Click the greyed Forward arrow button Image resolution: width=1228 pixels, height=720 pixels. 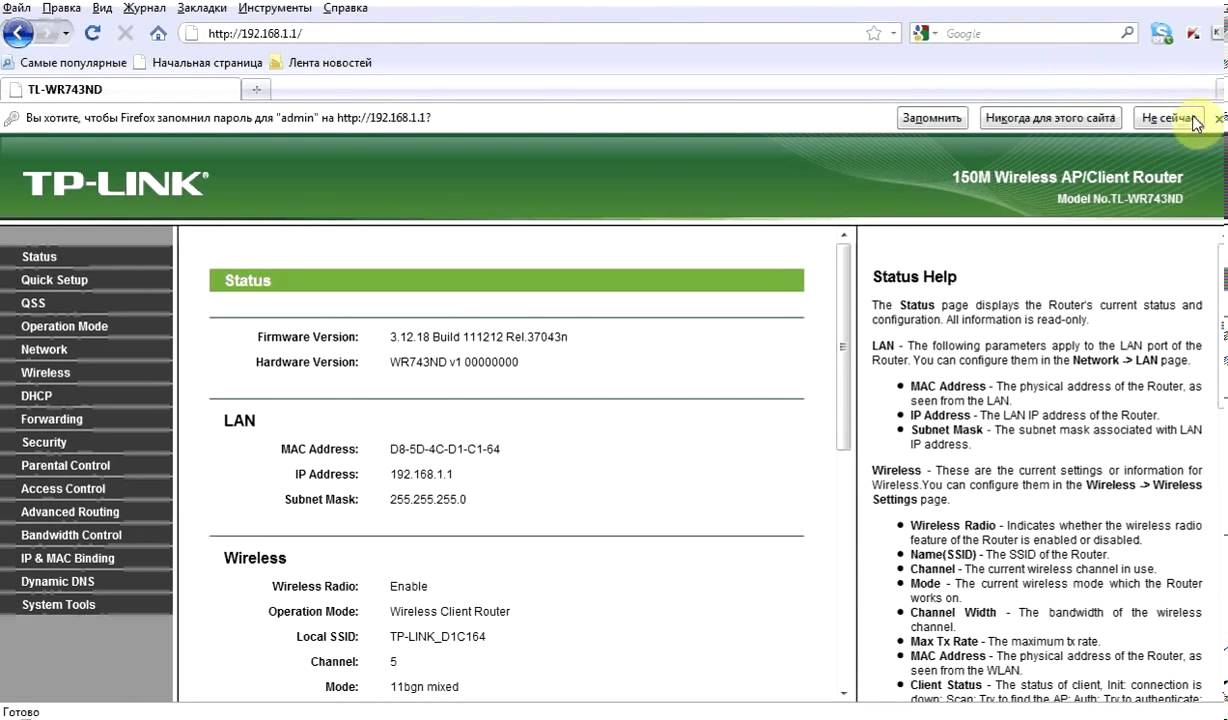pyautogui.click(x=47, y=33)
